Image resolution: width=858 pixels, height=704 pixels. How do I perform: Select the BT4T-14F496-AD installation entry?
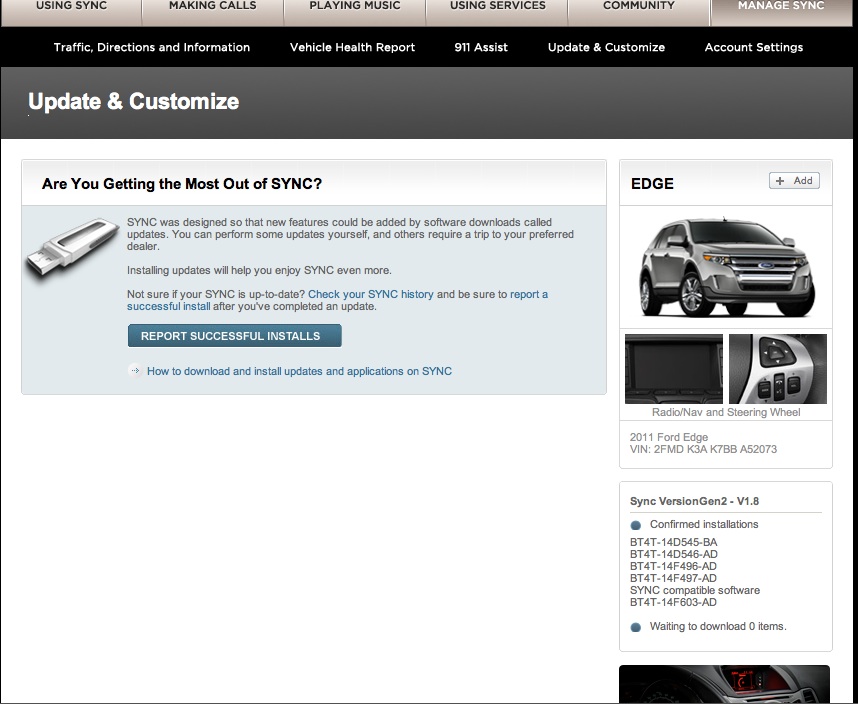pyautogui.click(x=673, y=566)
